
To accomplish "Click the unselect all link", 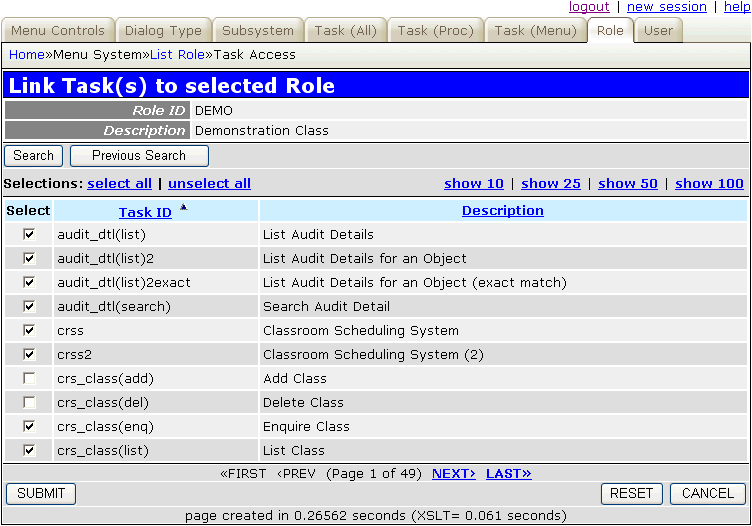I will pyautogui.click(x=209, y=184).
